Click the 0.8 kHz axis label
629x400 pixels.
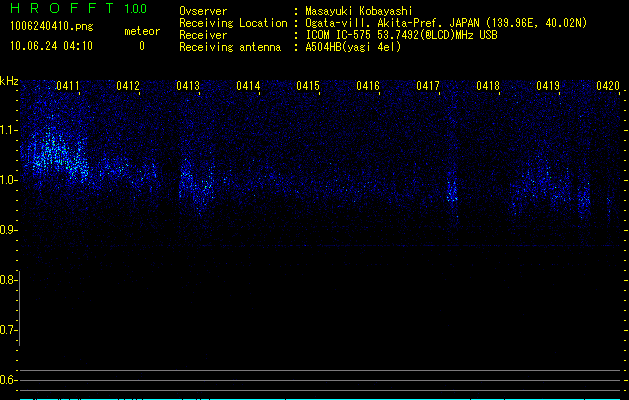pos(8,280)
